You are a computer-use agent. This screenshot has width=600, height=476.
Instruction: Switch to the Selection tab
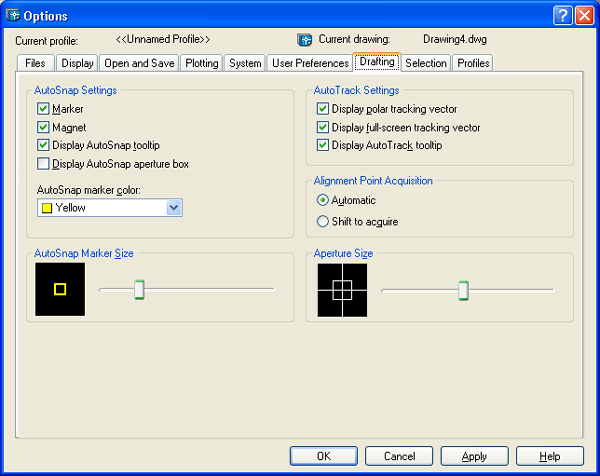(x=426, y=63)
